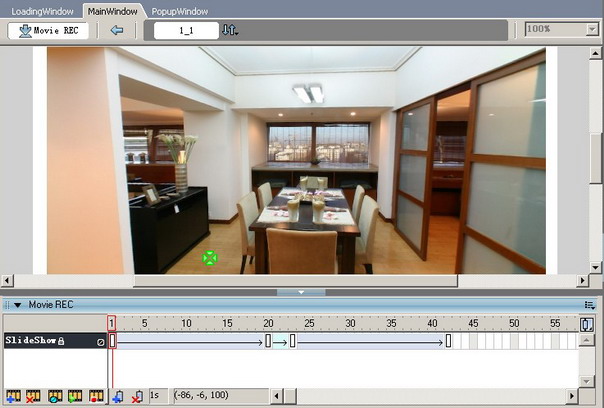This screenshot has height=408, width=604.
Task: Click the delete keyframe icon
Action: 138,396
